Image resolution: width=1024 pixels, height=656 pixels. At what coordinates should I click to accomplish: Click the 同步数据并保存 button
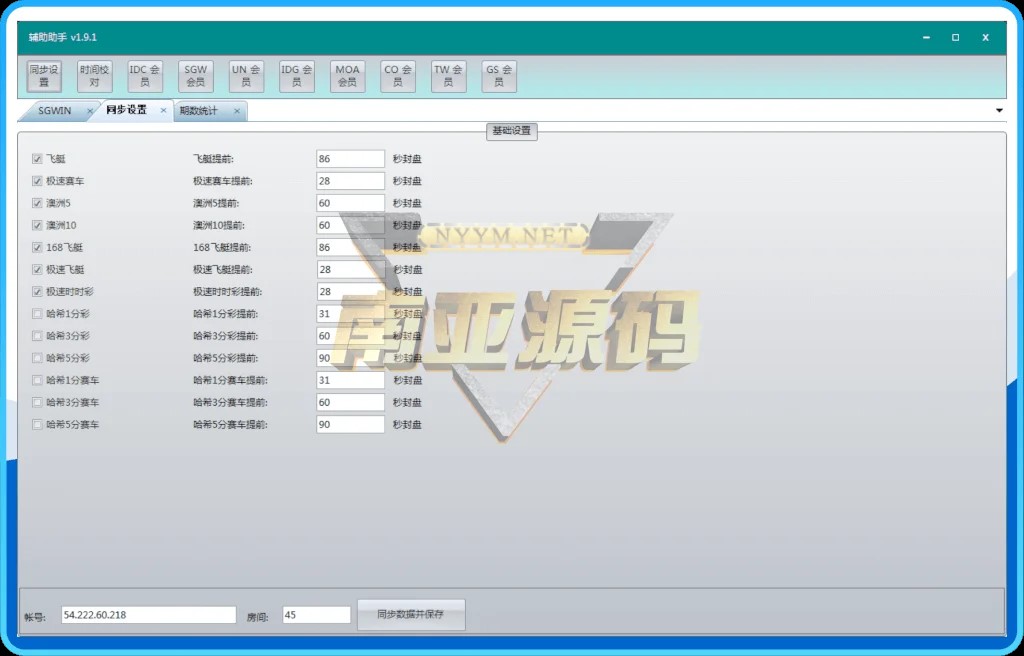(x=411, y=615)
